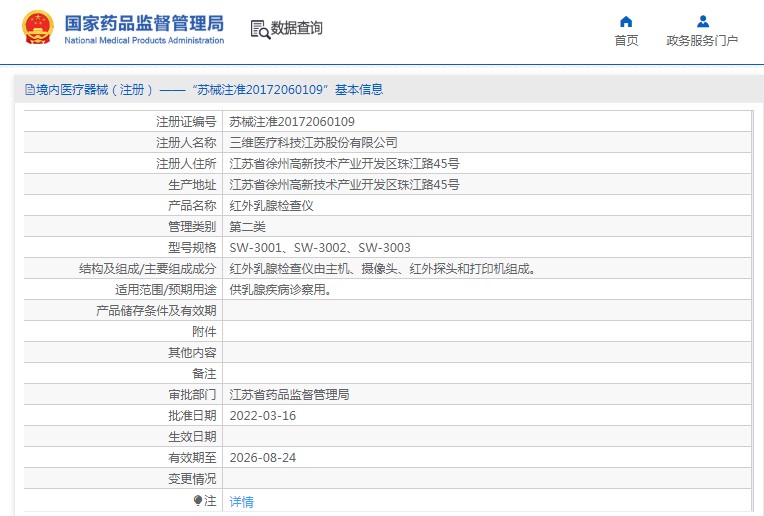
Task: Go to 首页 via the home icon
Action: click(626, 21)
